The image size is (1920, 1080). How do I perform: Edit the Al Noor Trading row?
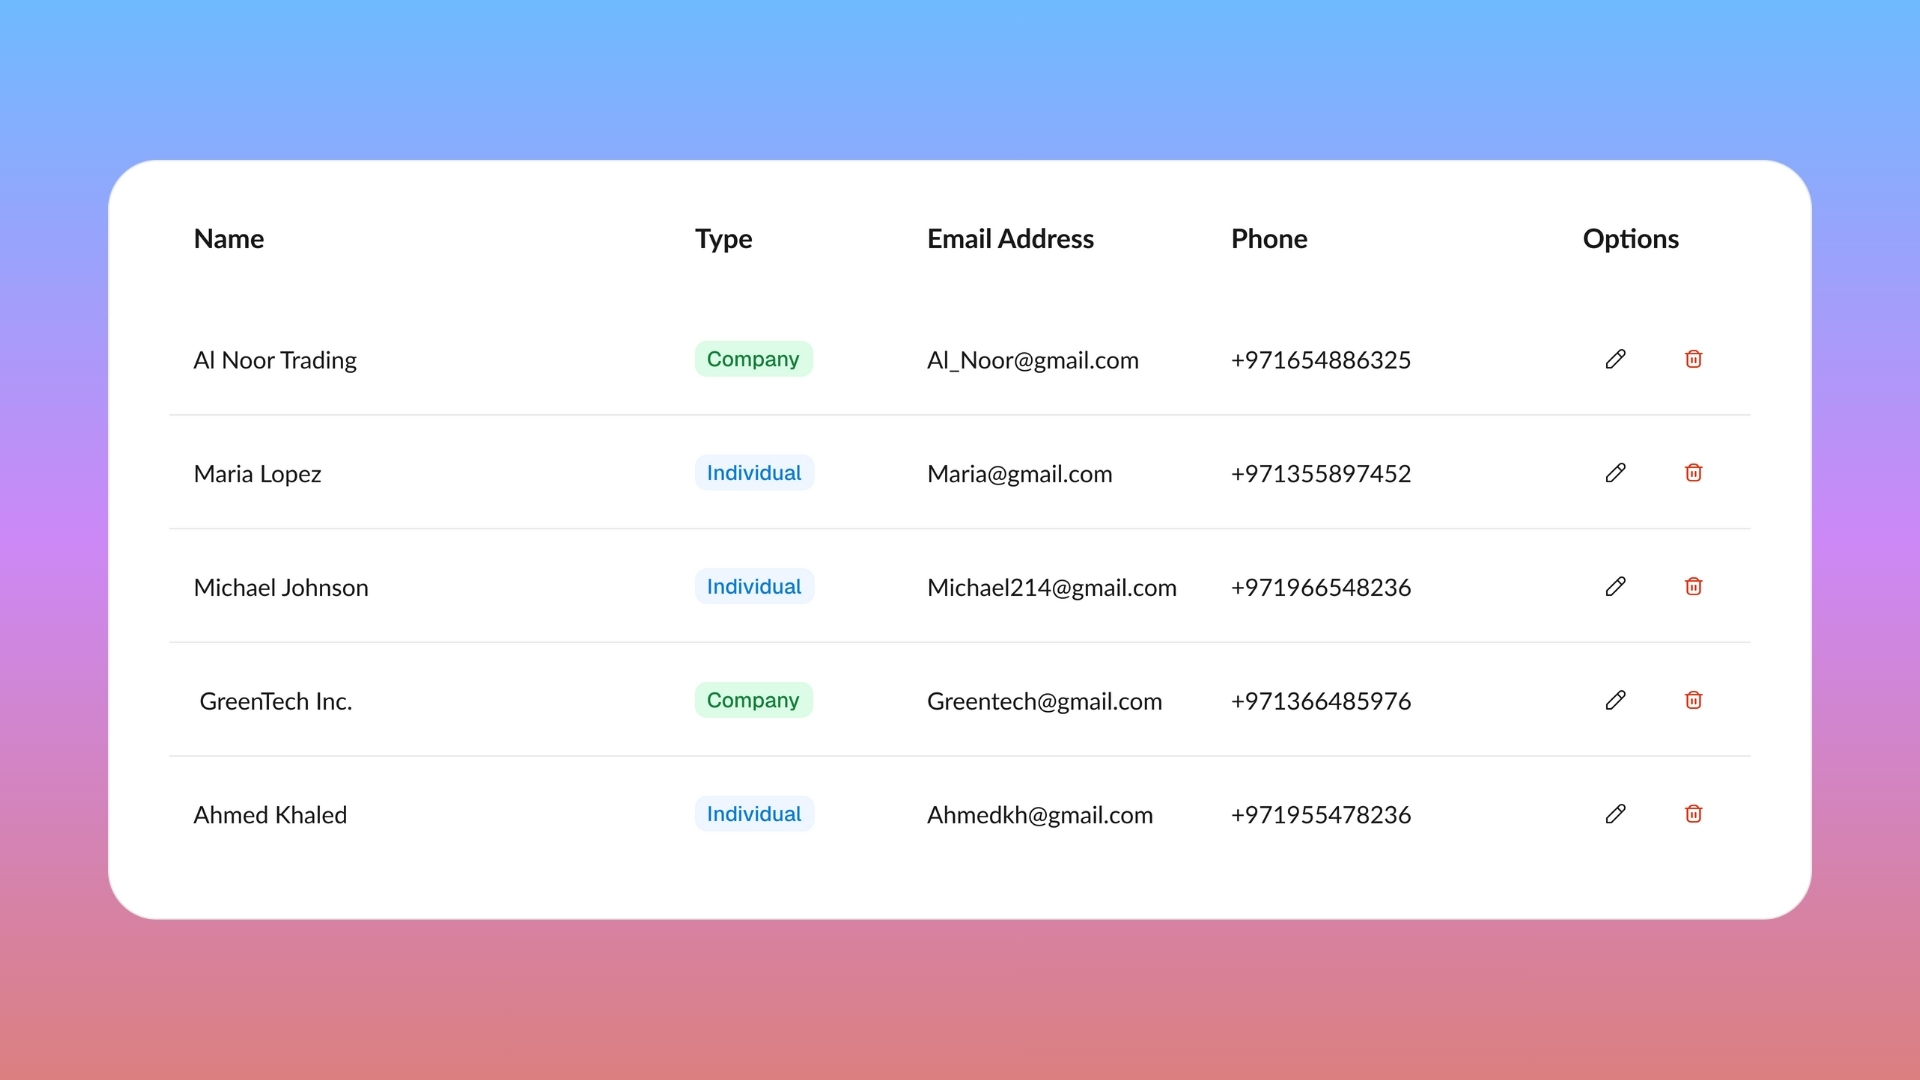pyautogui.click(x=1615, y=359)
